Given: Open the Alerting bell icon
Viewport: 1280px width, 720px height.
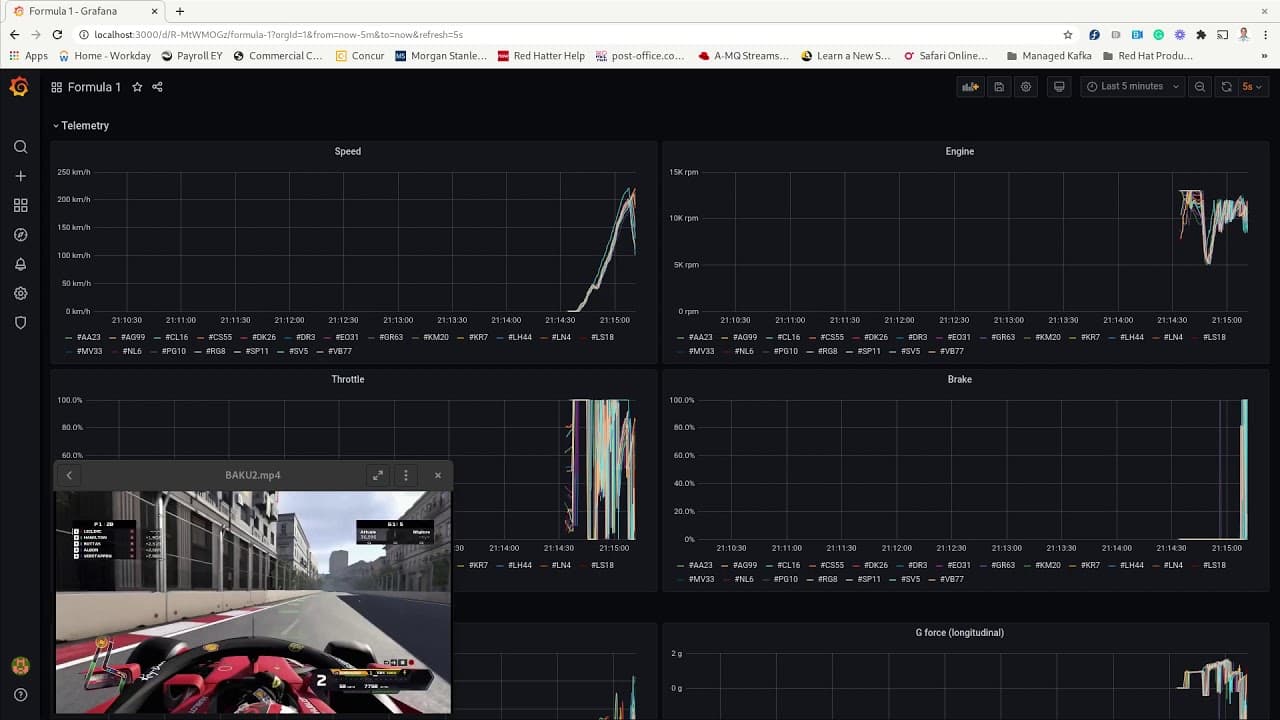Looking at the screenshot, I should click(20, 264).
